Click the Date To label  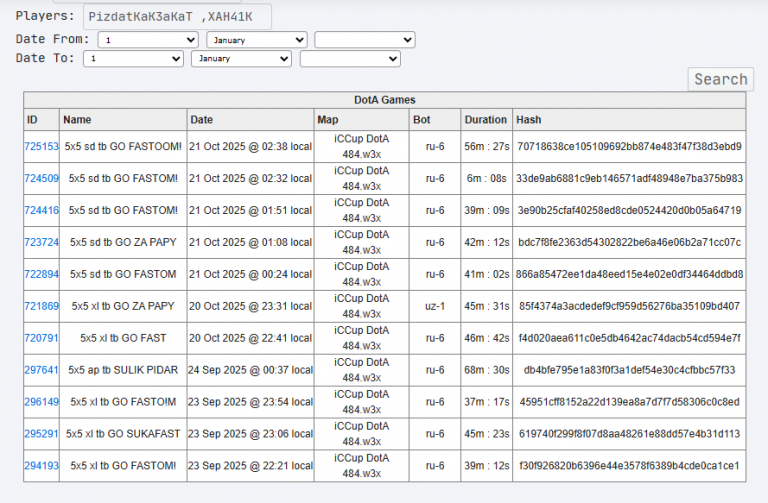click(x=45, y=58)
